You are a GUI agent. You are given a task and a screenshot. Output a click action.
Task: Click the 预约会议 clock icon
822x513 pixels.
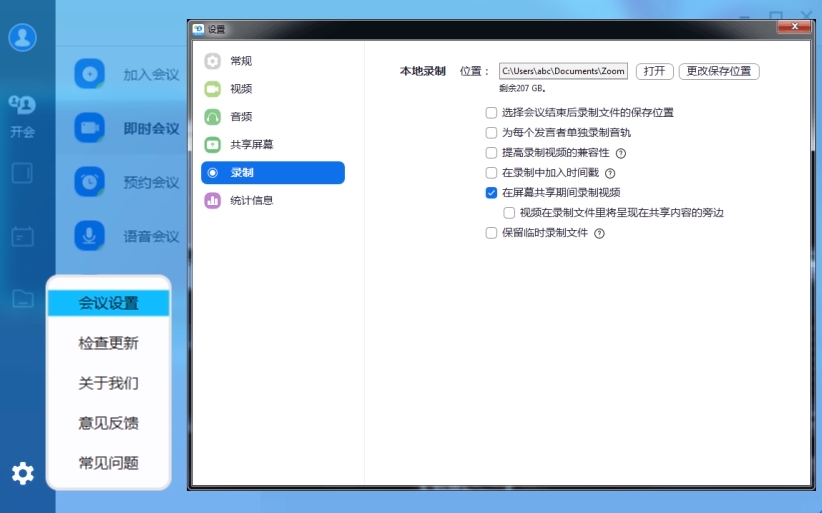coord(90,181)
